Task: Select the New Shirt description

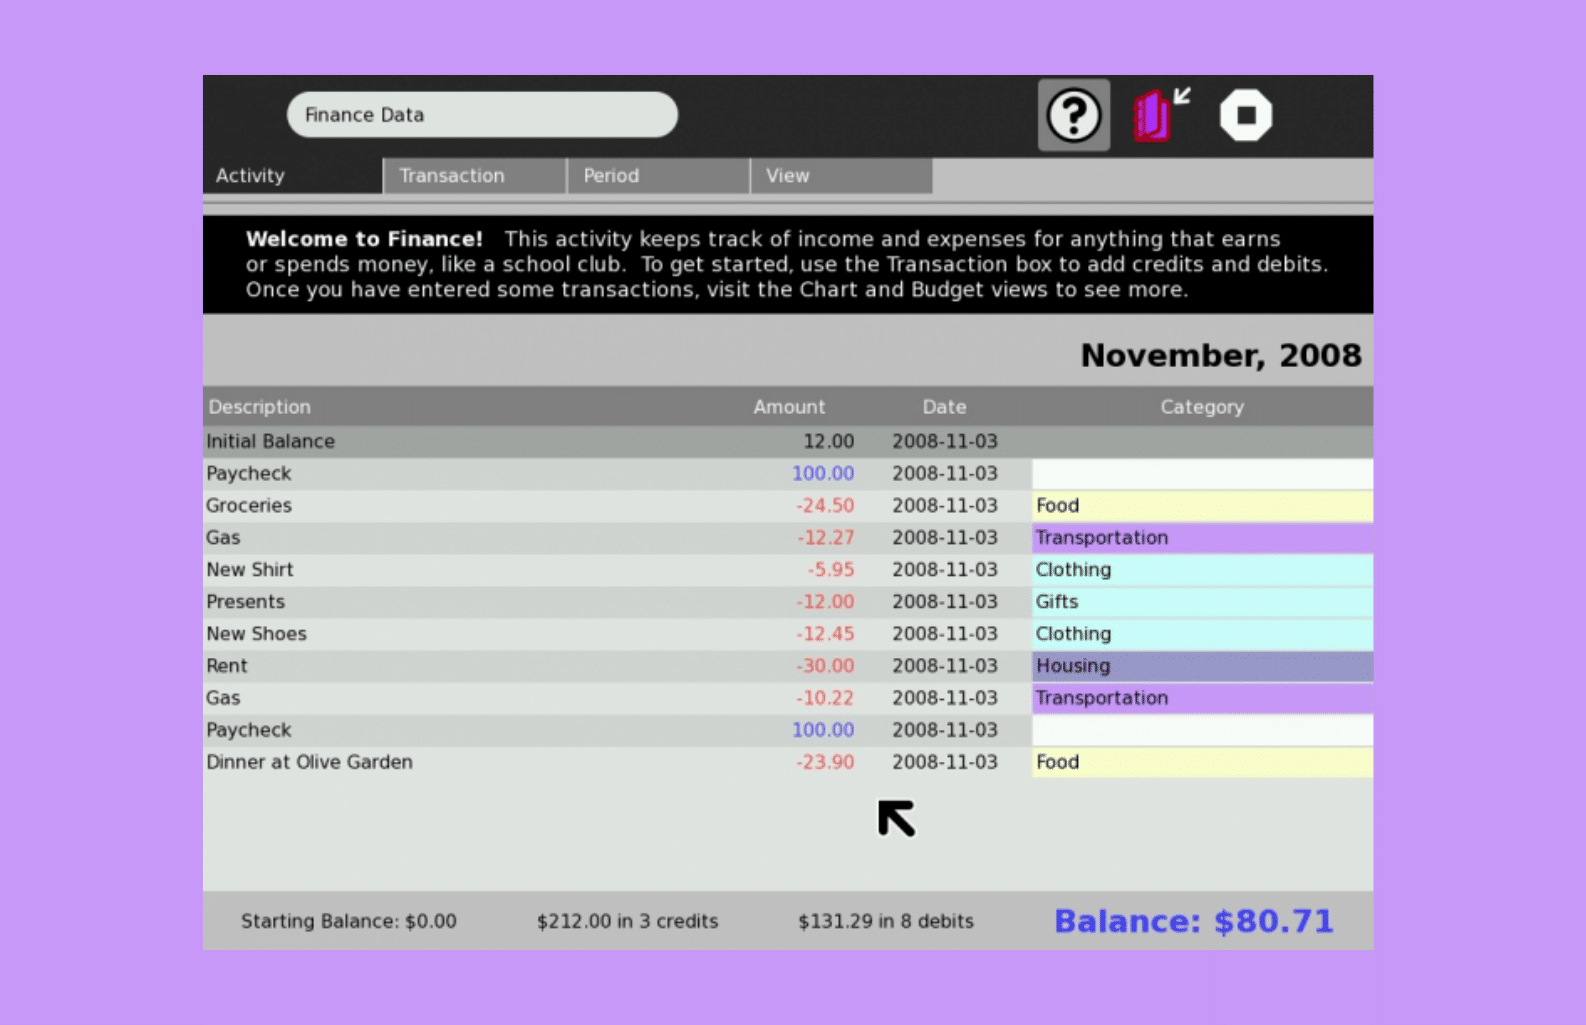Action: tap(250, 569)
